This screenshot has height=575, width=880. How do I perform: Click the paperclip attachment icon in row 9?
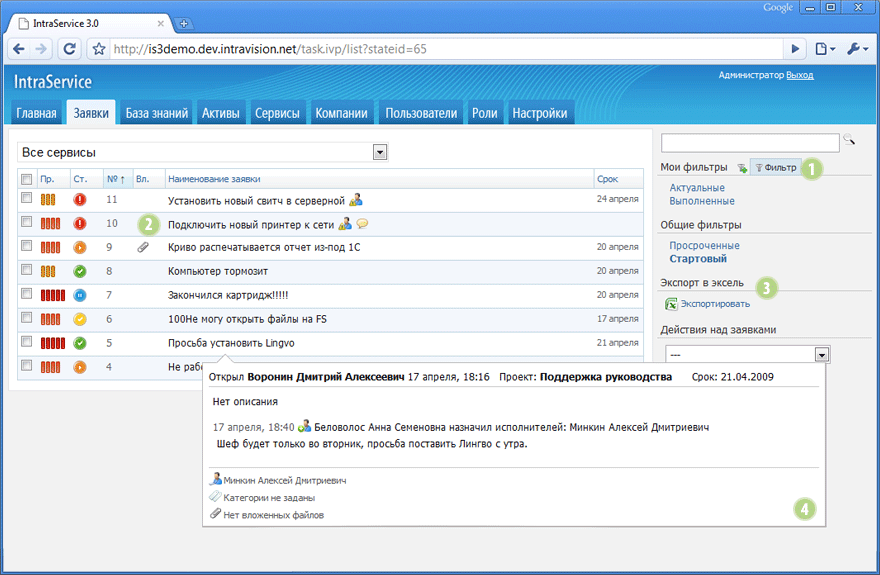point(143,247)
